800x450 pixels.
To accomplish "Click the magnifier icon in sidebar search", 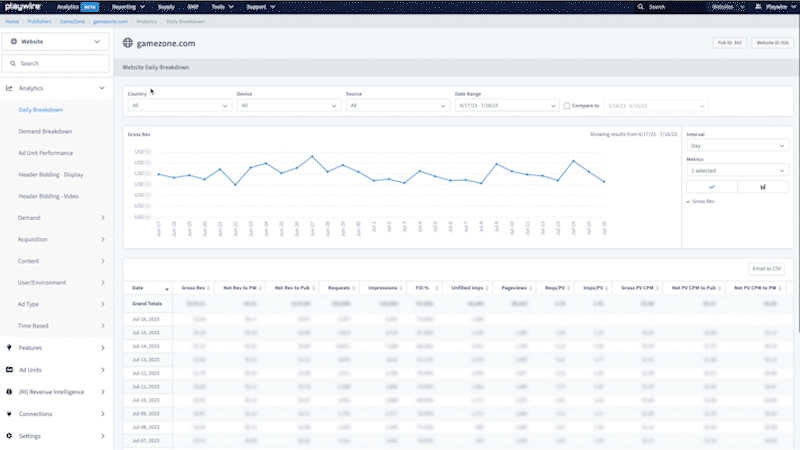I will [x=13, y=63].
